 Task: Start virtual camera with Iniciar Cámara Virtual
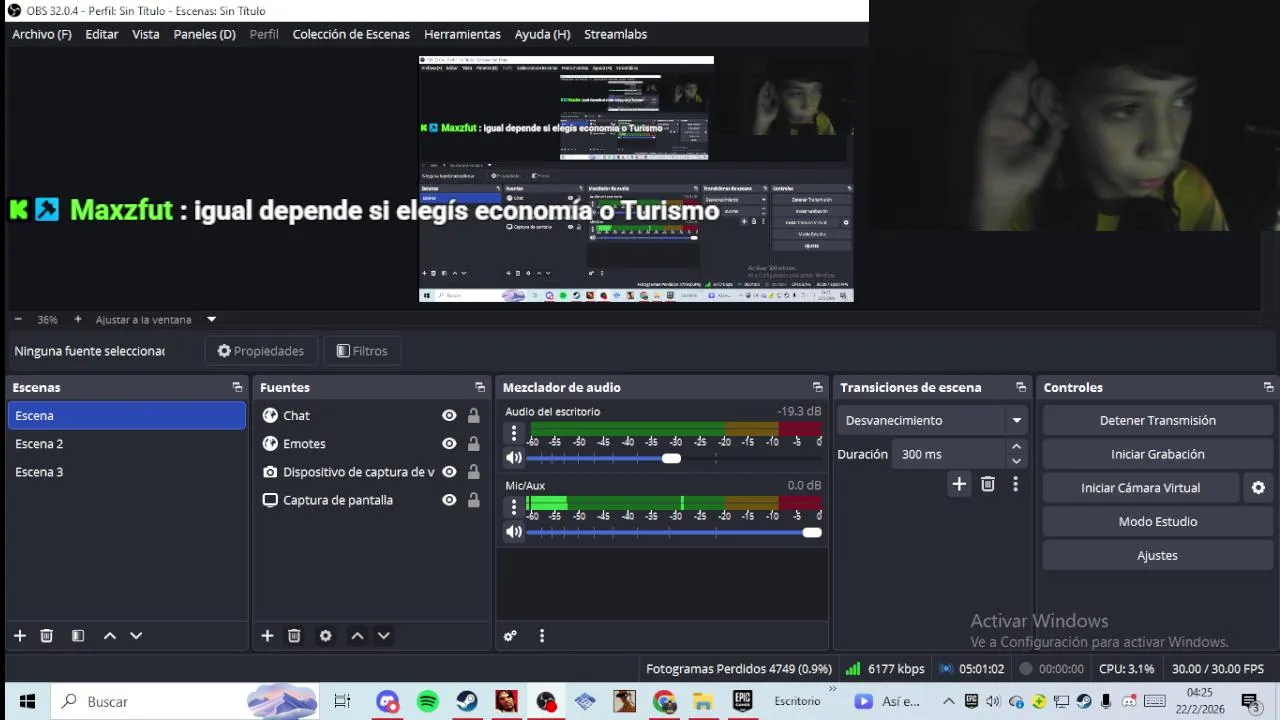[x=1141, y=488]
